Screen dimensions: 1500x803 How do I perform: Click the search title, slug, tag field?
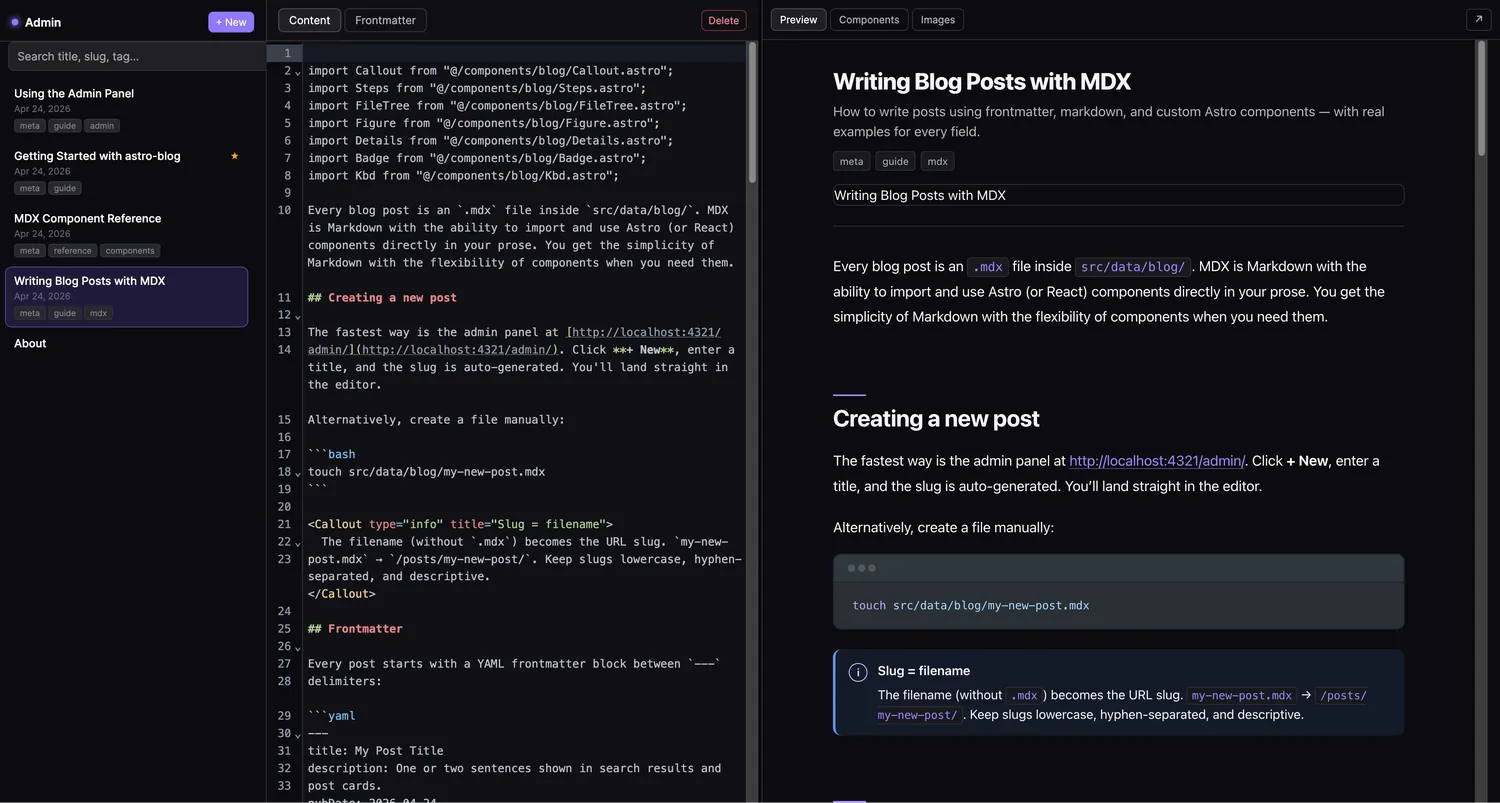coord(135,56)
